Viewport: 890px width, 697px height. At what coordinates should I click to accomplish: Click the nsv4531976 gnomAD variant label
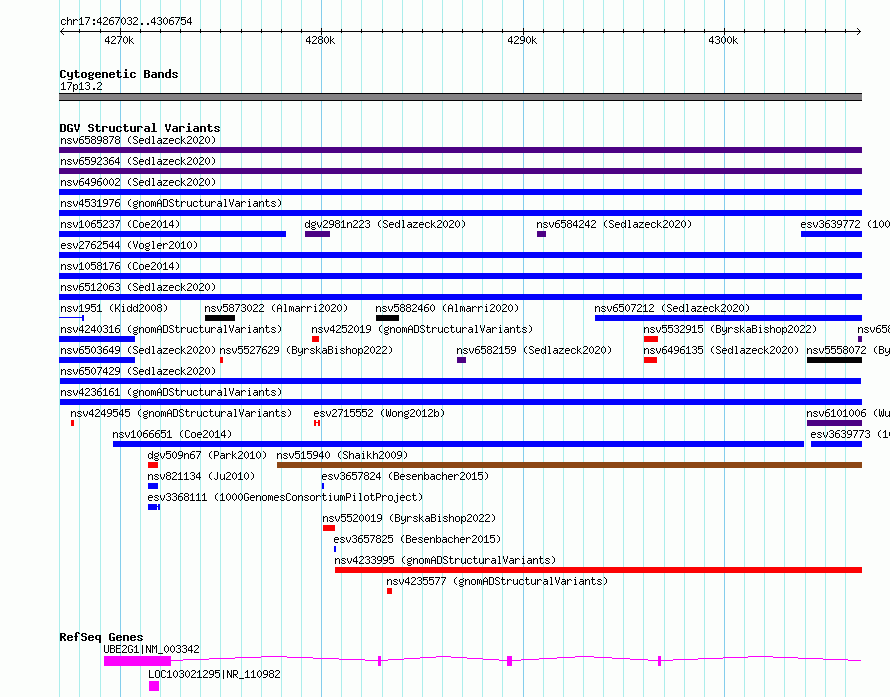171,203
